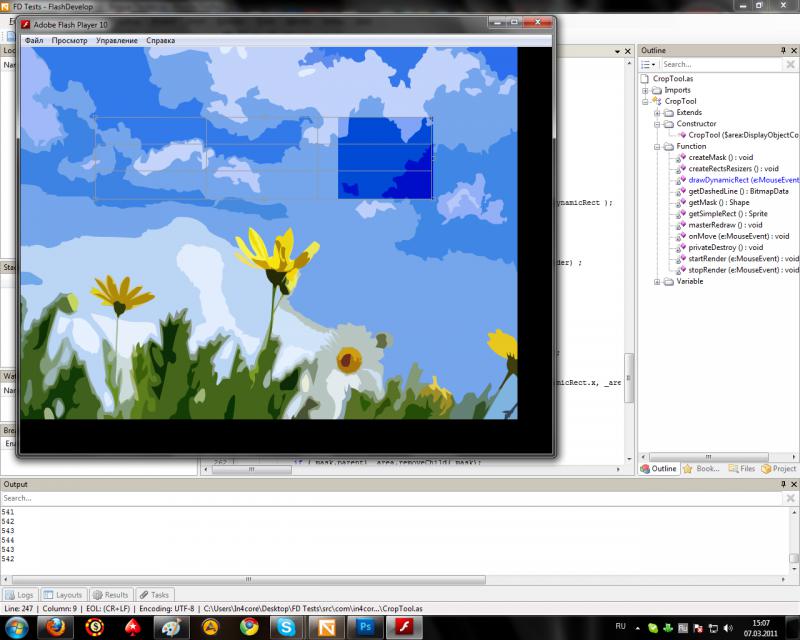Collapse the Function folder in Outline

(657, 146)
